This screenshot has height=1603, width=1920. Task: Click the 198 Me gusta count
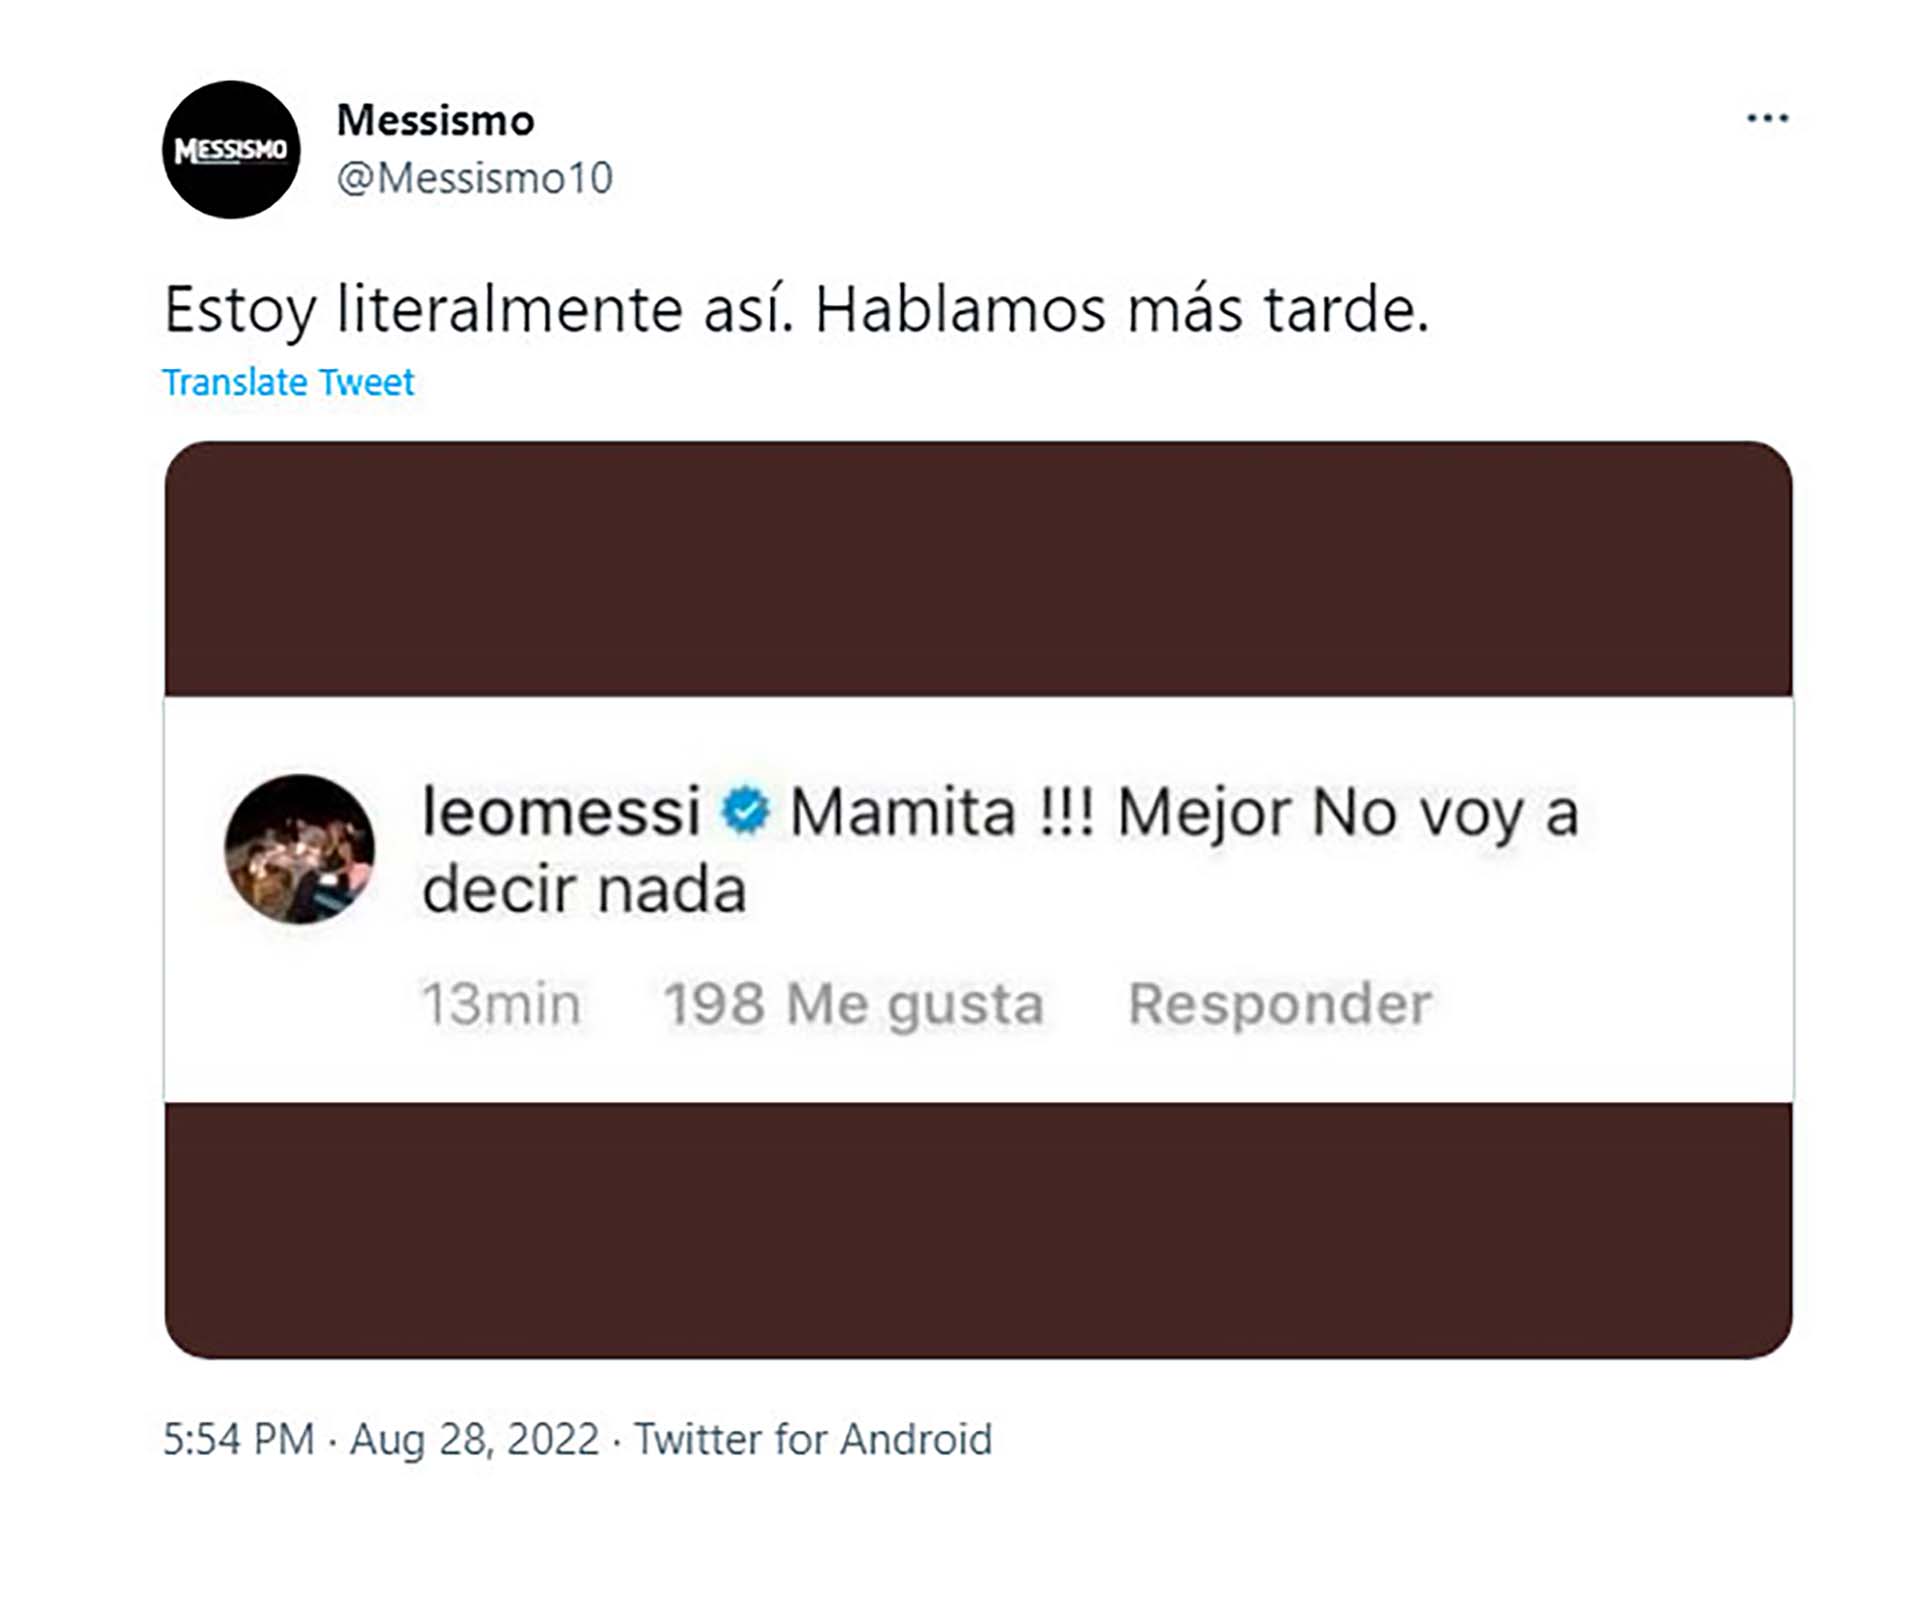pos(854,1005)
